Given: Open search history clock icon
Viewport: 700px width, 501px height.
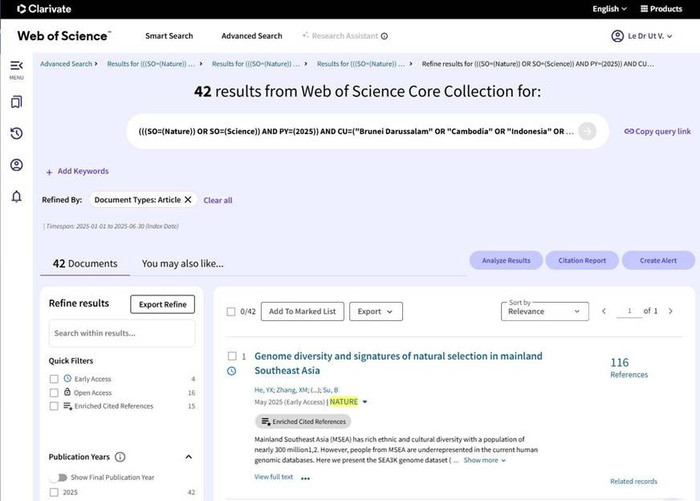Looking at the screenshot, I should tap(16, 134).
